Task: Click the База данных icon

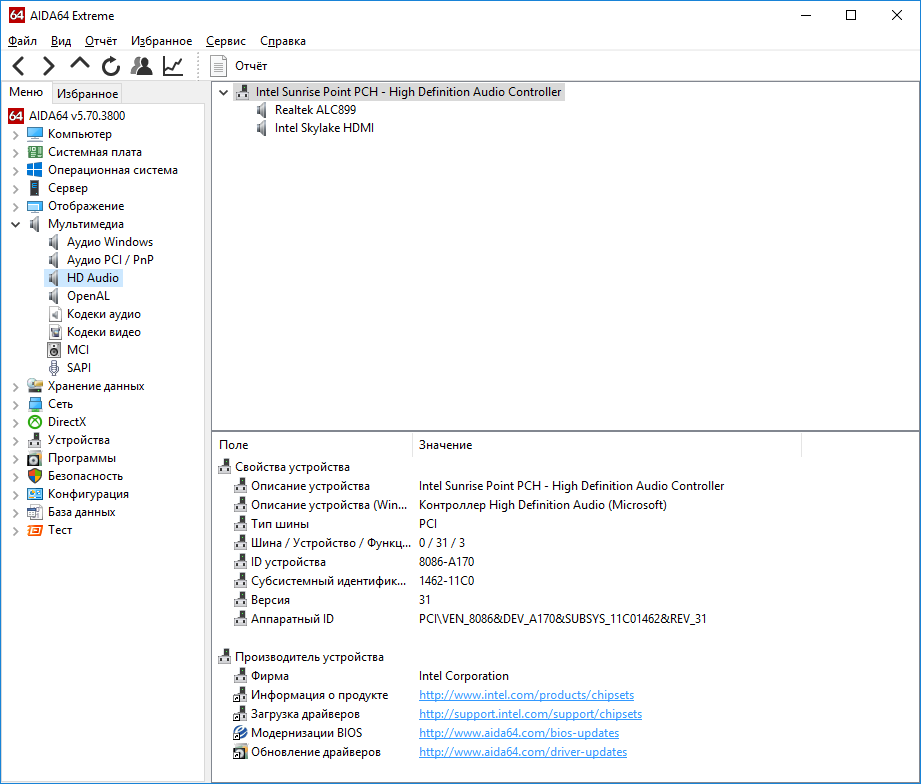Action: tap(35, 512)
